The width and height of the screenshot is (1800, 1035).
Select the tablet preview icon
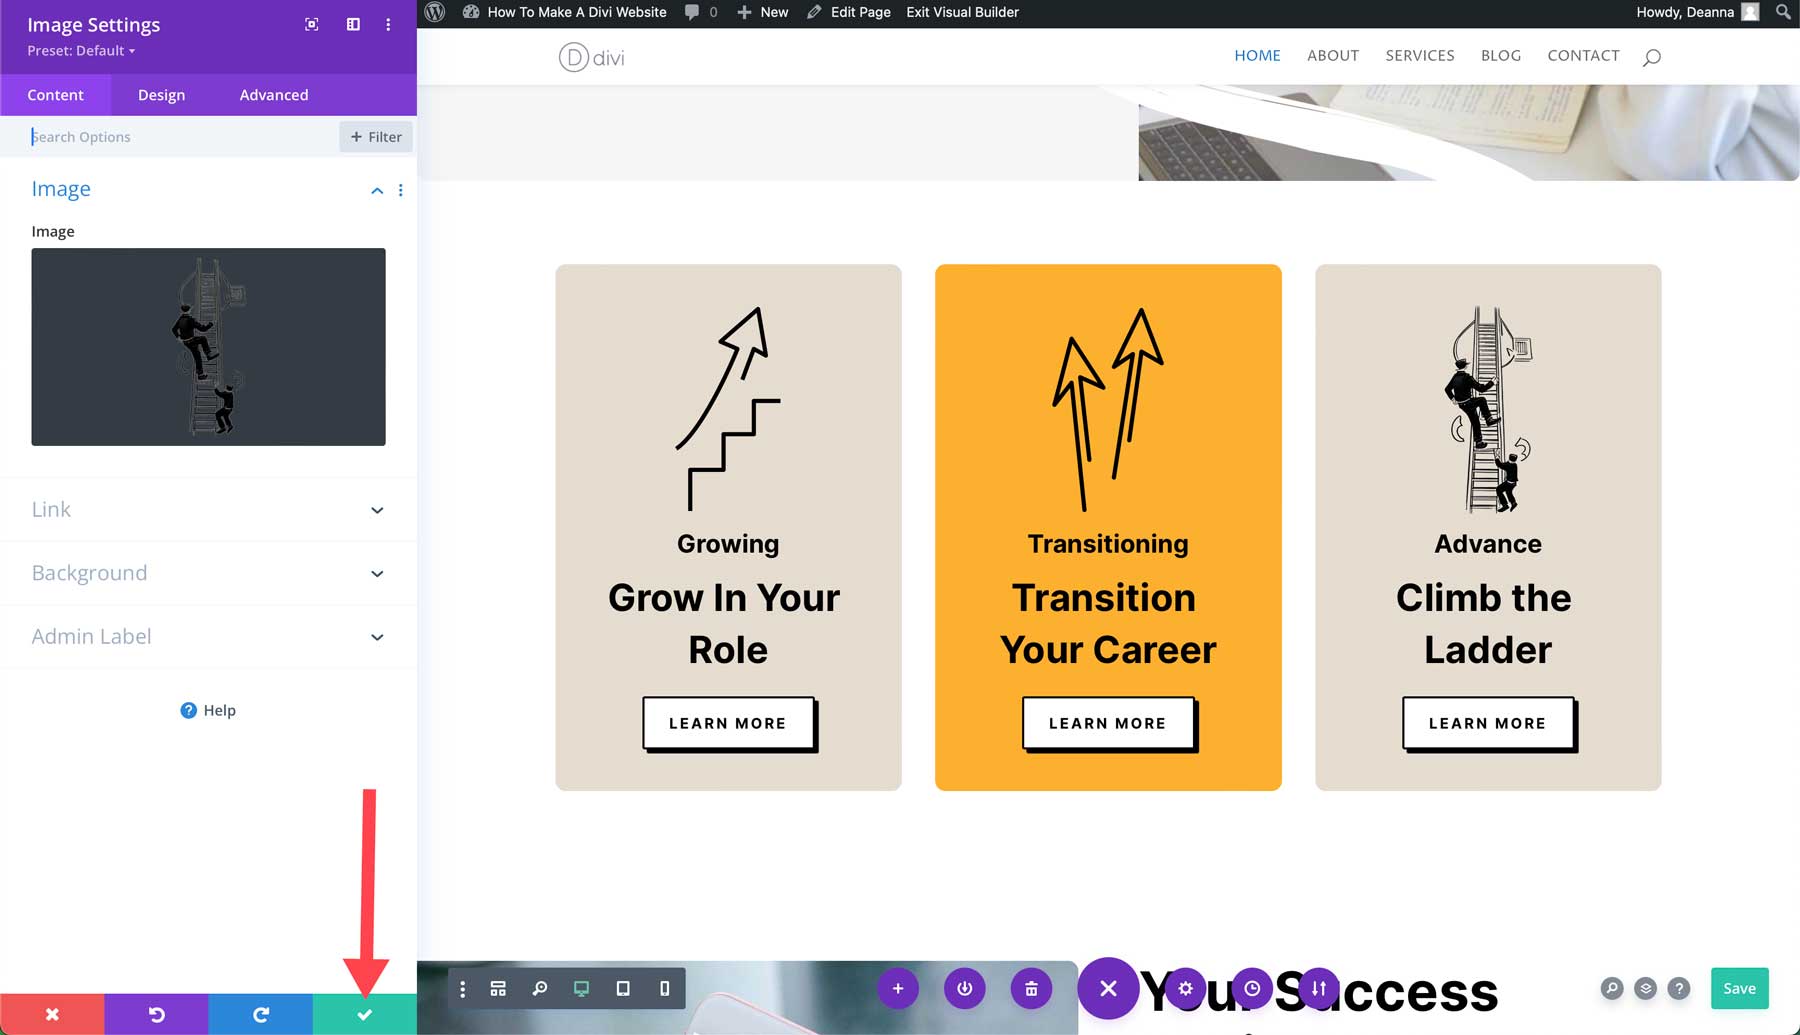click(623, 988)
